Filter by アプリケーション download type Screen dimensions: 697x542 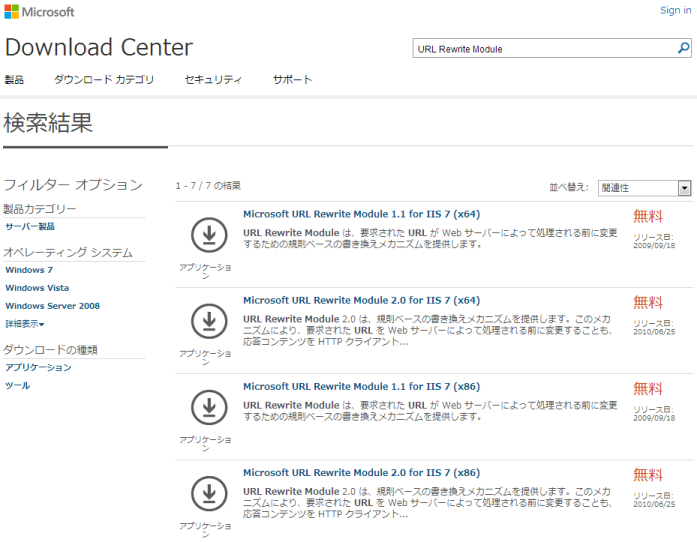point(38,367)
